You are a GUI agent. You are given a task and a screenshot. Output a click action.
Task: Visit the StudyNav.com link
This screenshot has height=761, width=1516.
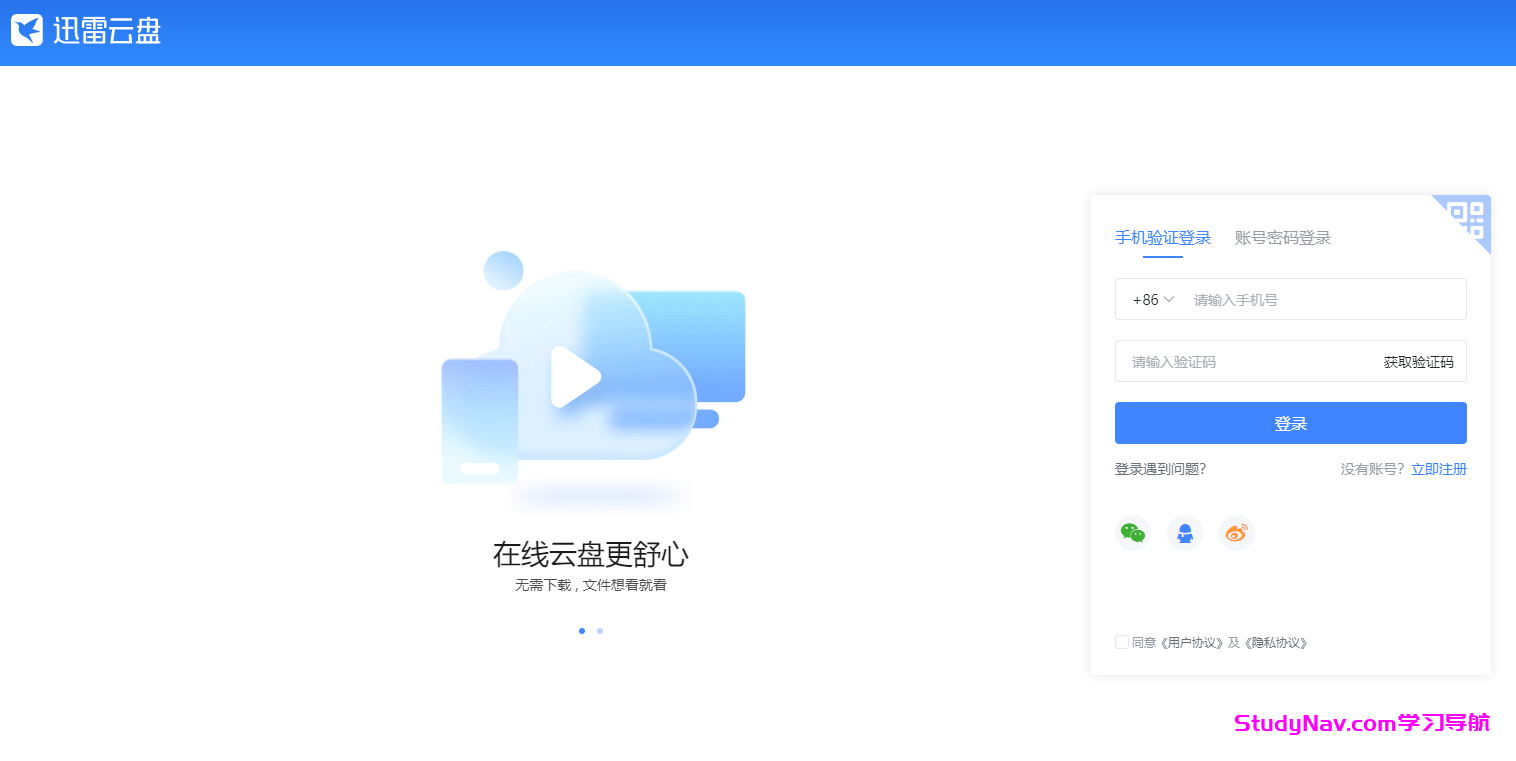click(1360, 722)
